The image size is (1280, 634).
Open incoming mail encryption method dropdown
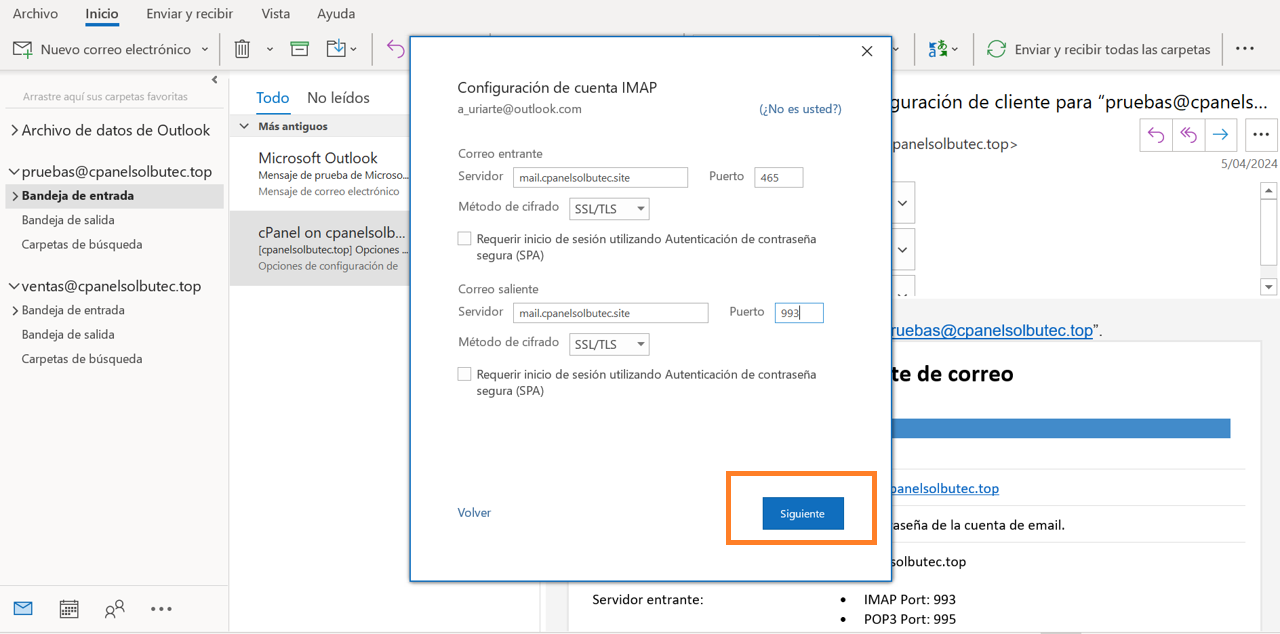click(x=610, y=209)
